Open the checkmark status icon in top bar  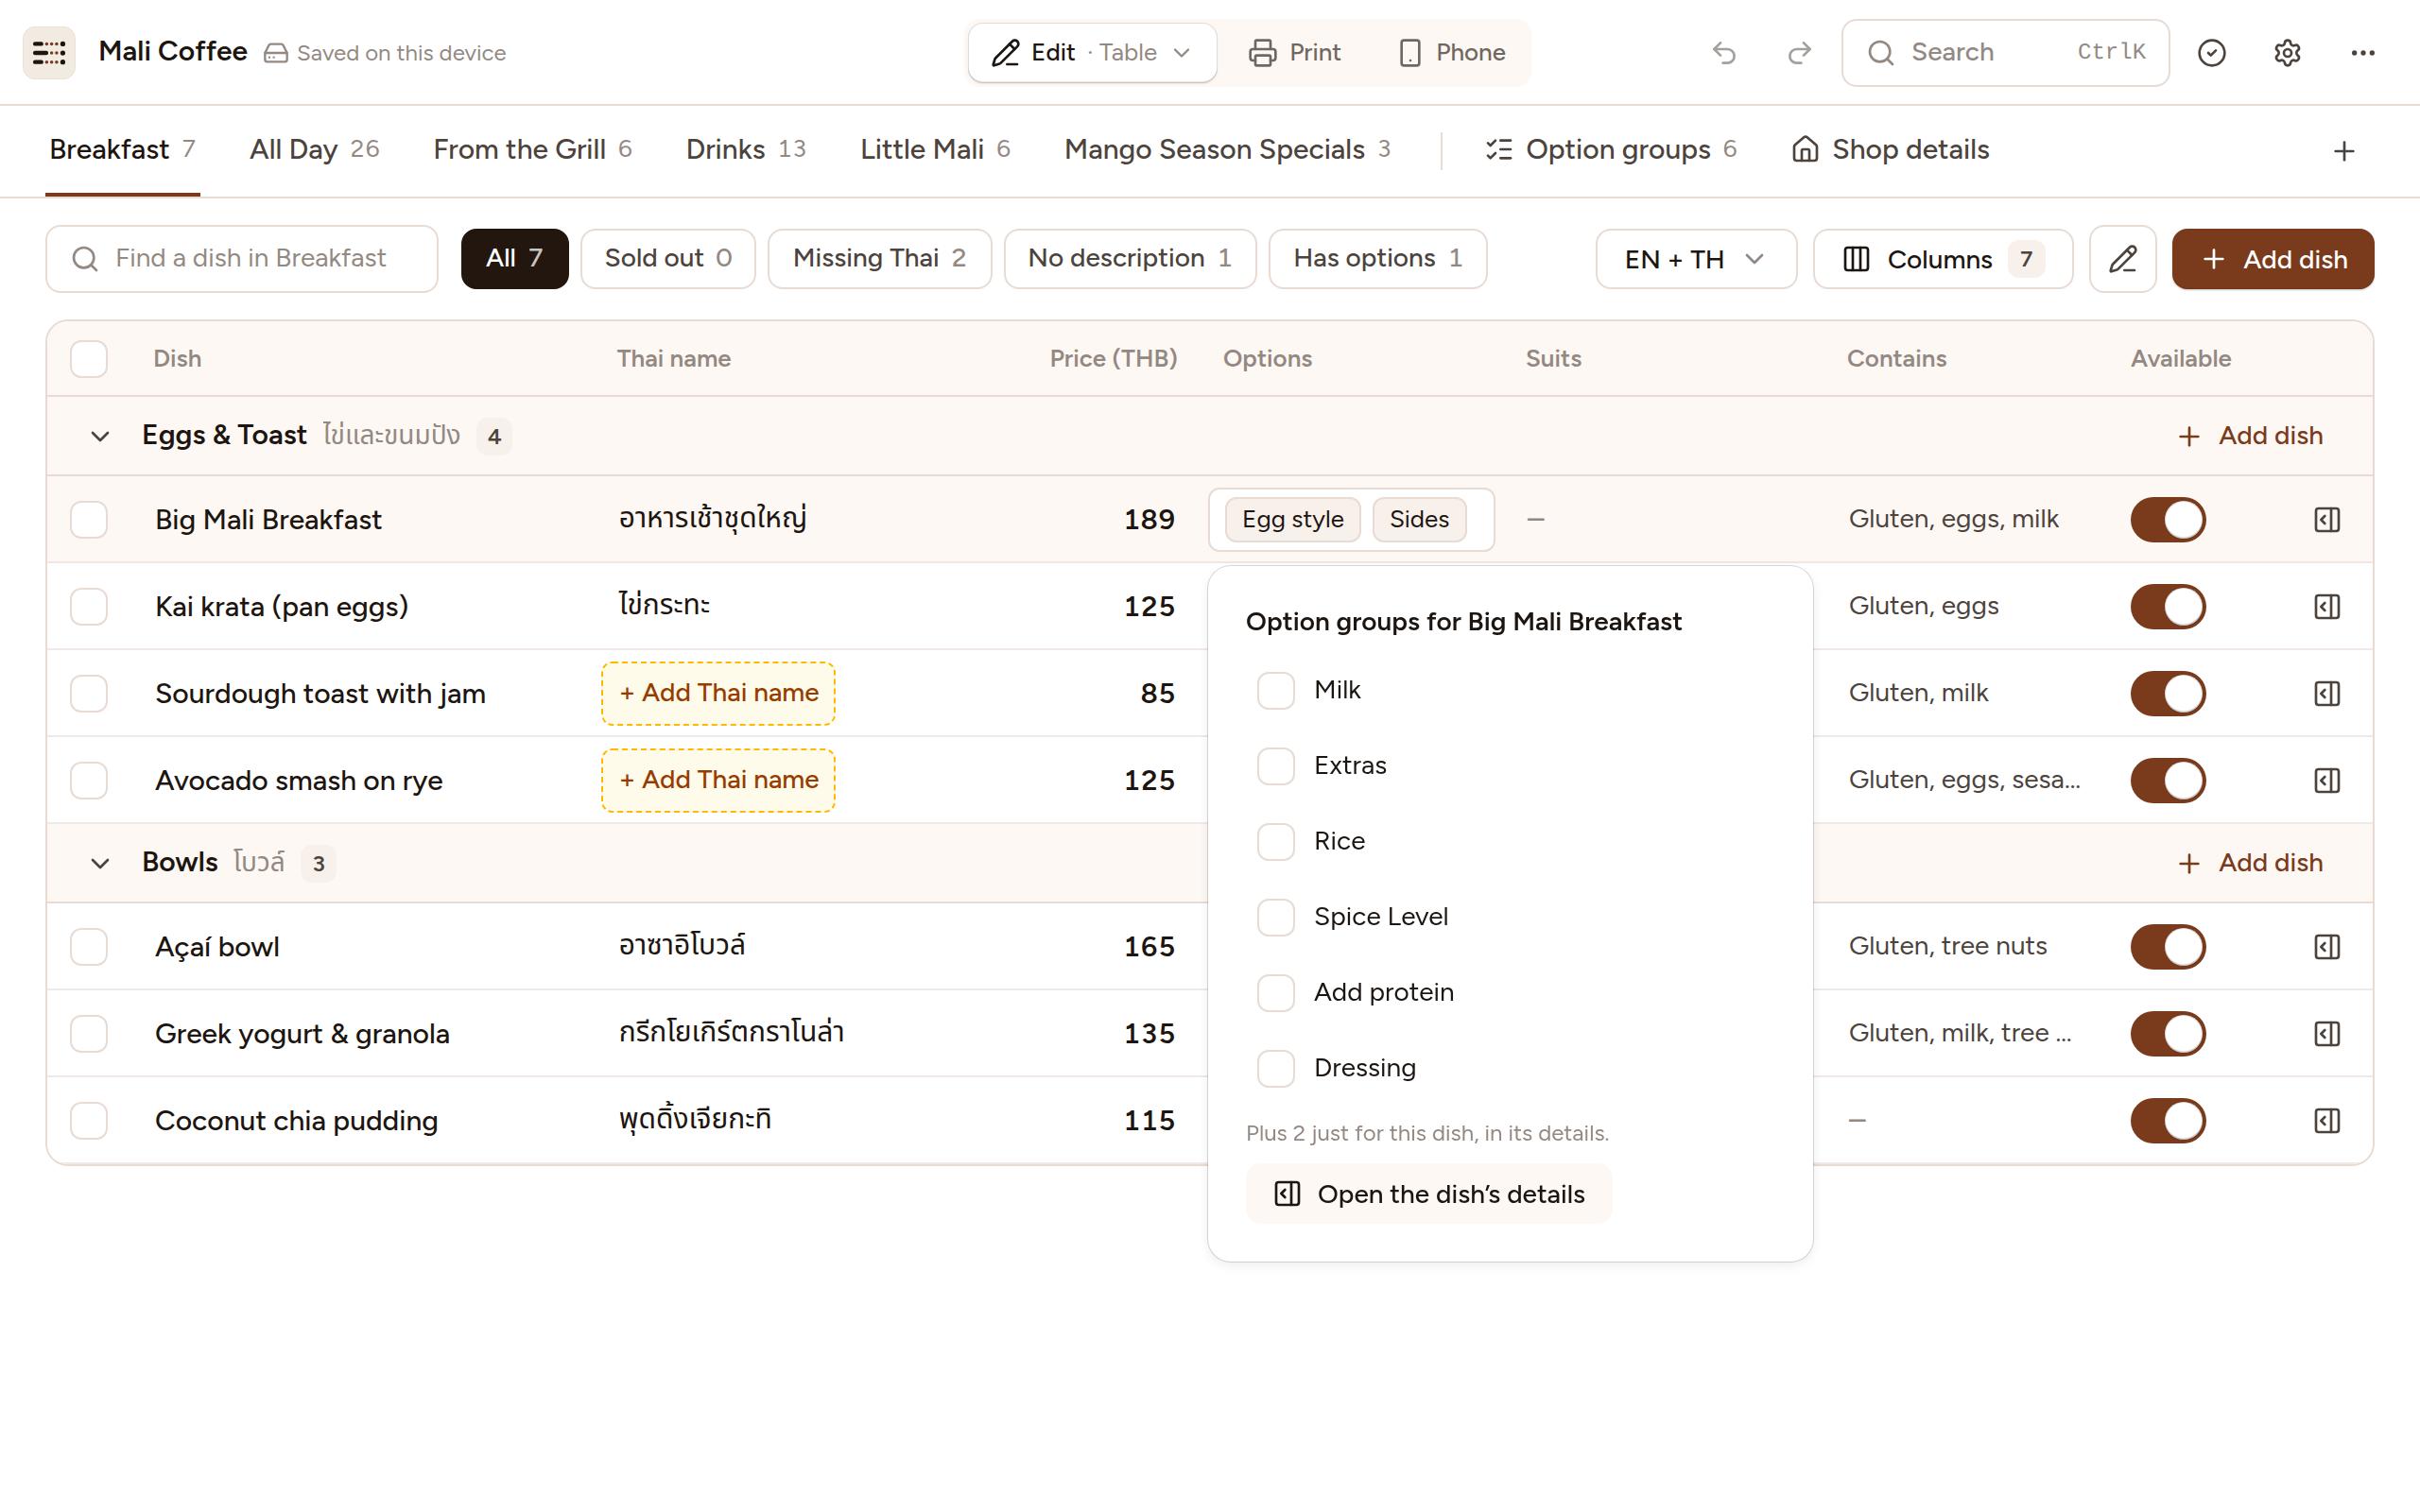(x=2211, y=52)
